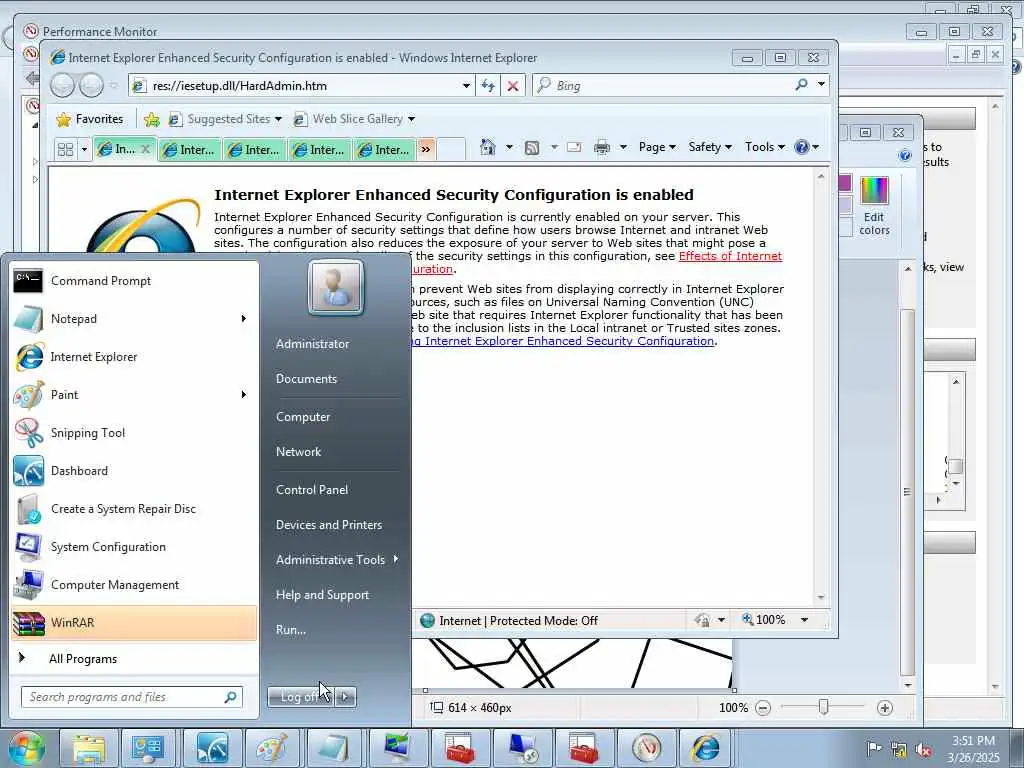The image size is (1024, 768).
Task: Open the Tools menu in IE
Action: click(764, 147)
